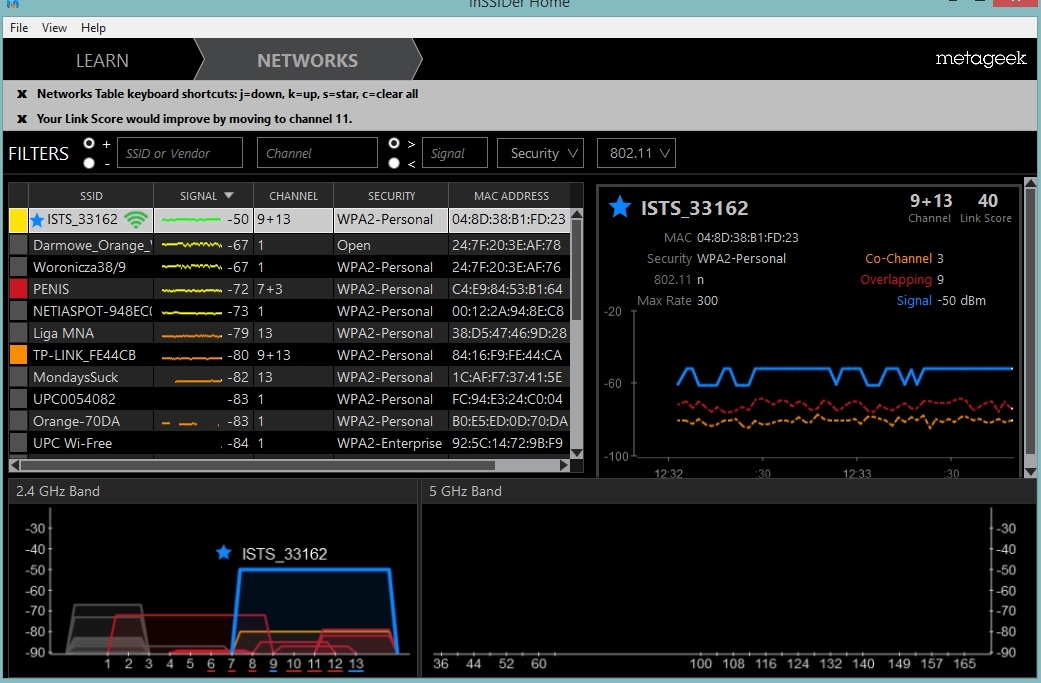Click table horizontal scroll right arrow

click(x=564, y=465)
